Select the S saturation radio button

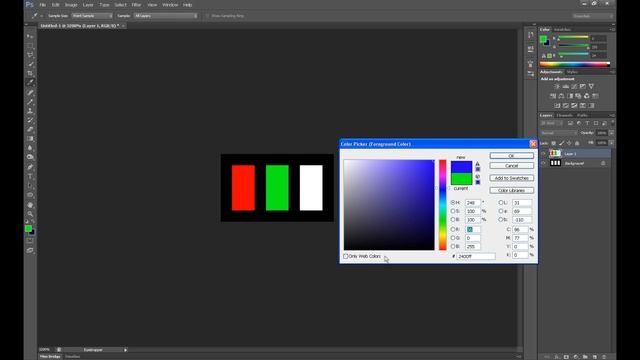click(x=453, y=211)
